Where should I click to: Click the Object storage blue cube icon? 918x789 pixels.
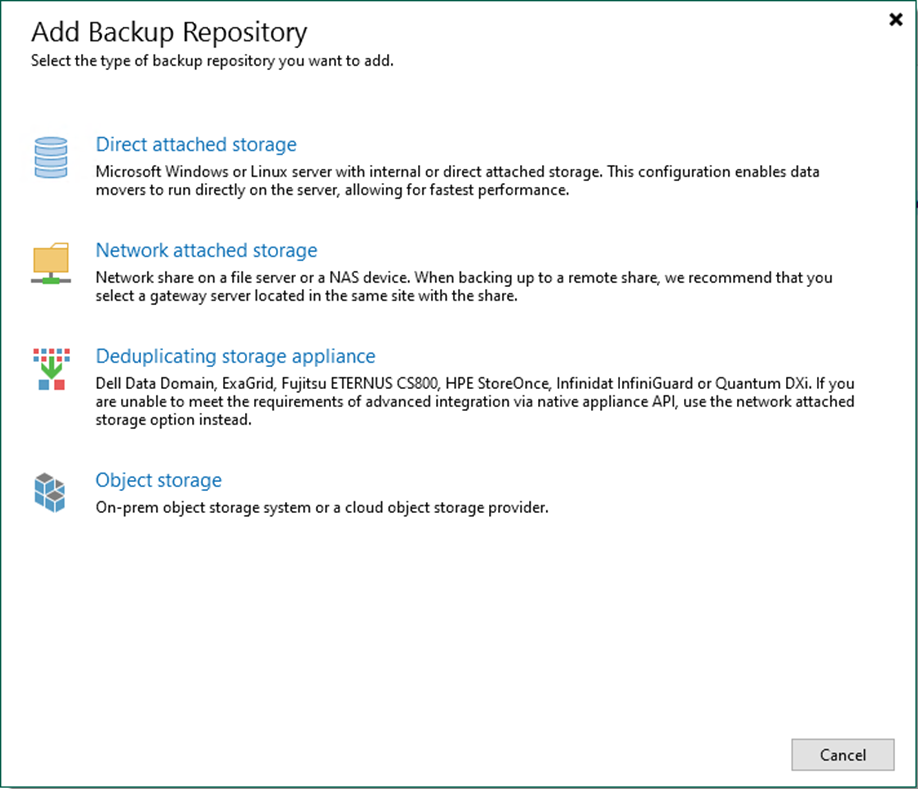51,492
